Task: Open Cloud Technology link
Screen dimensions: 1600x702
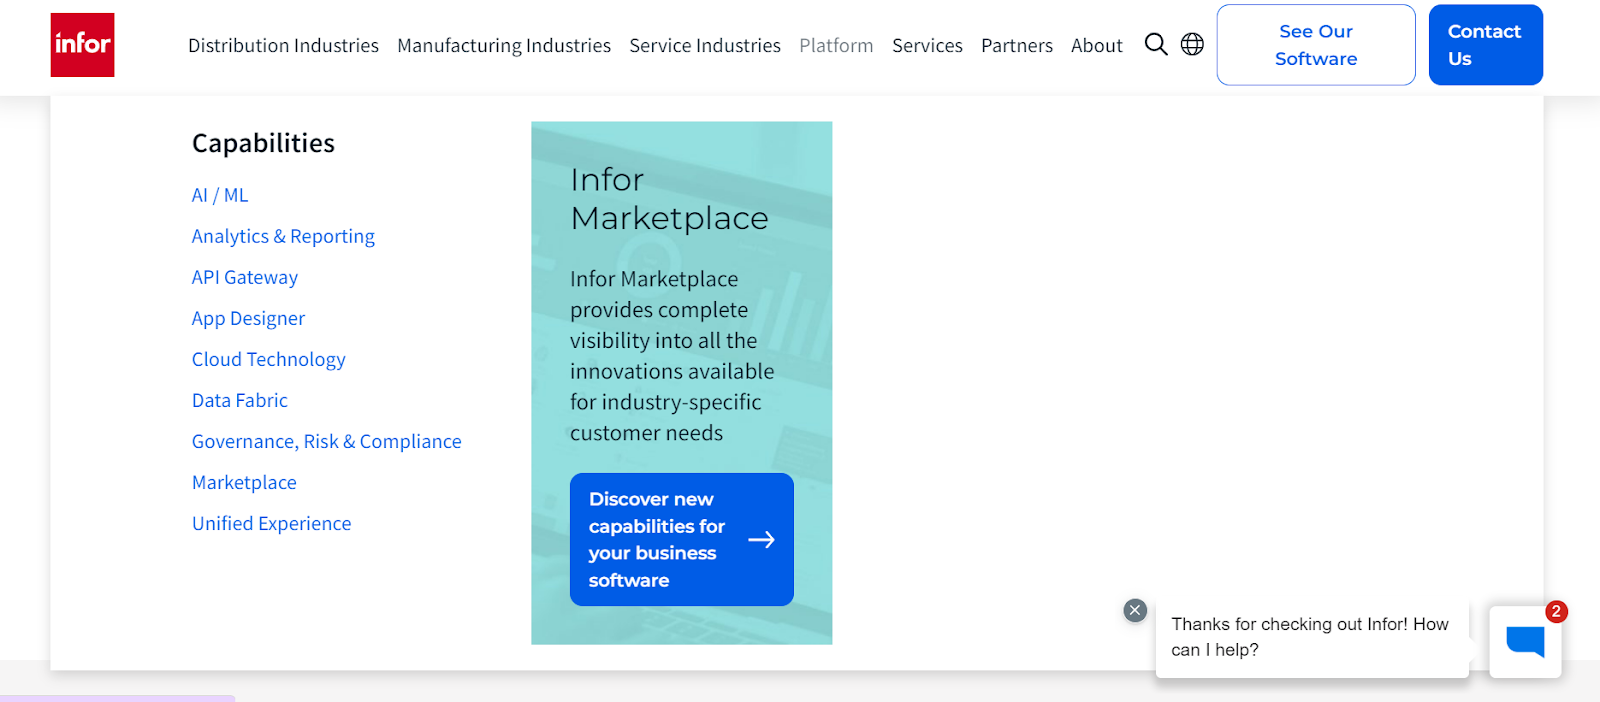Action: click(x=268, y=359)
